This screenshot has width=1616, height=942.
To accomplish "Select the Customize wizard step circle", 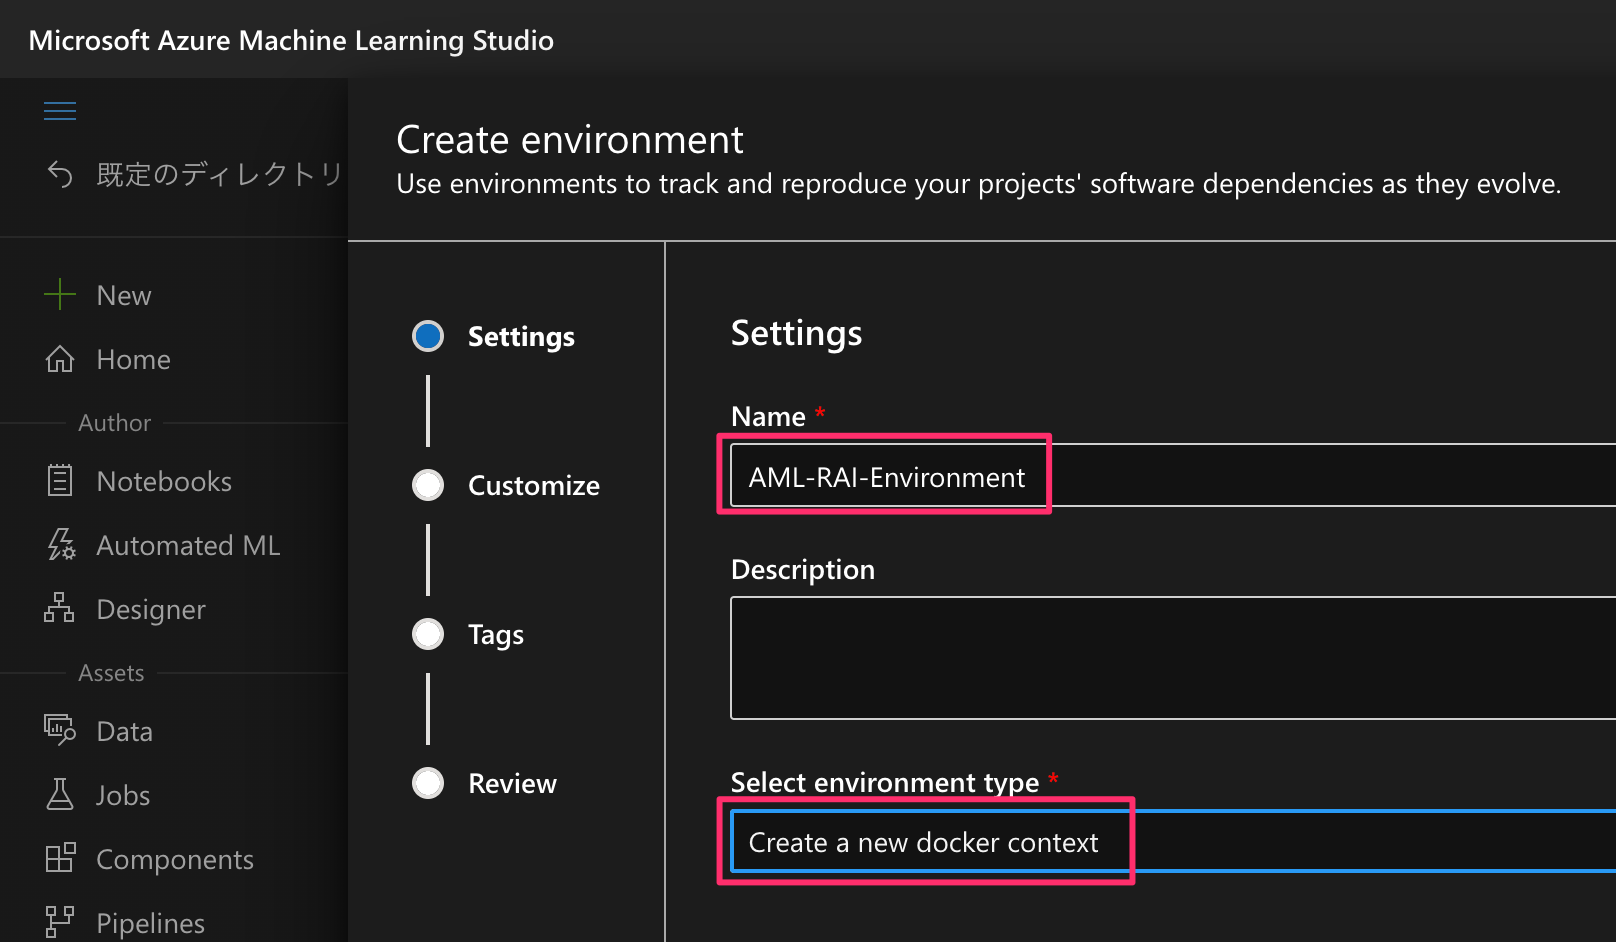I will pos(428,485).
